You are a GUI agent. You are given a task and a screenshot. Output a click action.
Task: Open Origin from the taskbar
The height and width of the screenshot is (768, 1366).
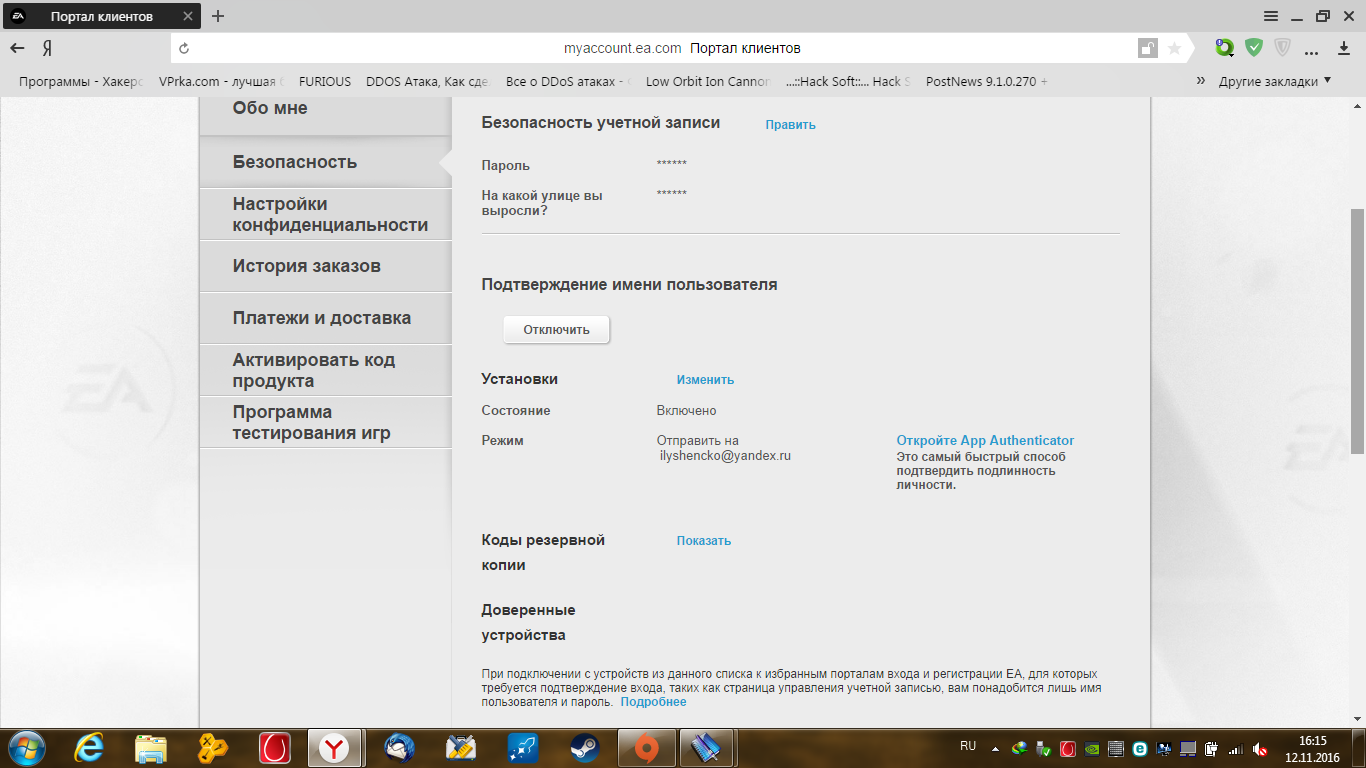pyautogui.click(x=647, y=748)
